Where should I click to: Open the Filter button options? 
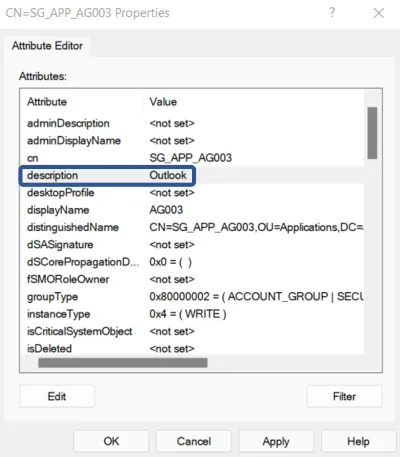(344, 396)
